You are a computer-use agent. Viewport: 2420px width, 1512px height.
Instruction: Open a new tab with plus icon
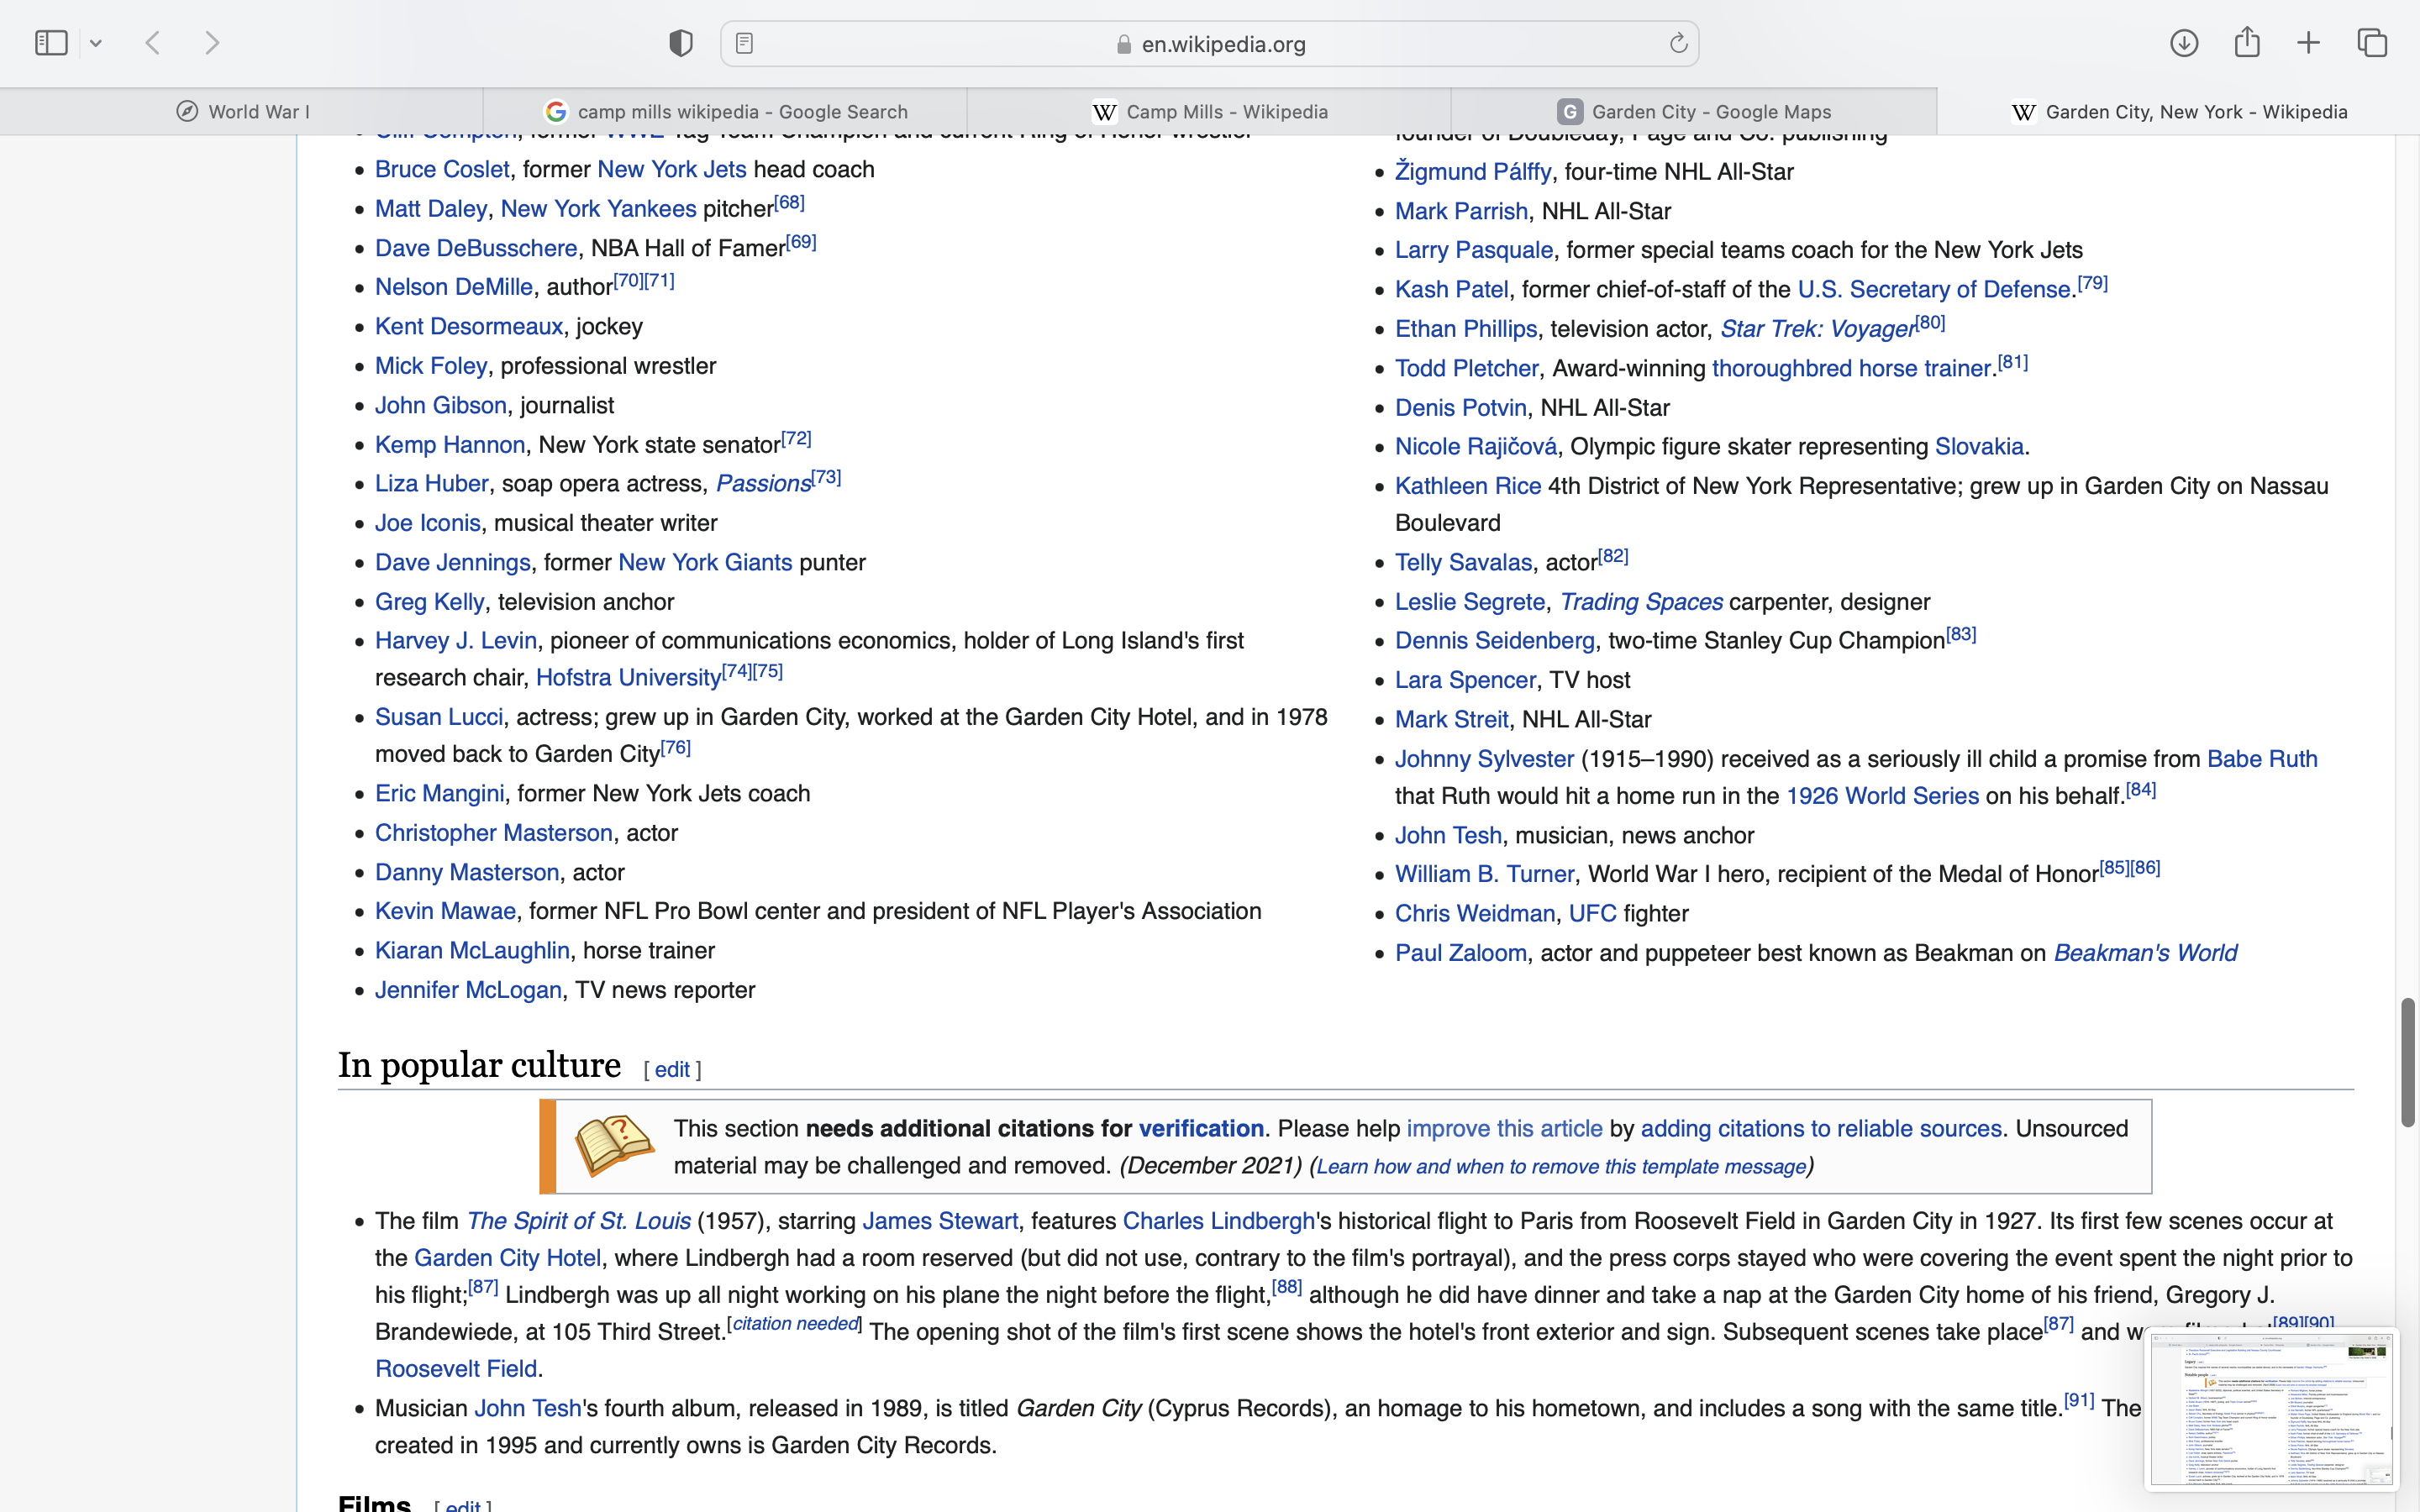click(x=2308, y=43)
